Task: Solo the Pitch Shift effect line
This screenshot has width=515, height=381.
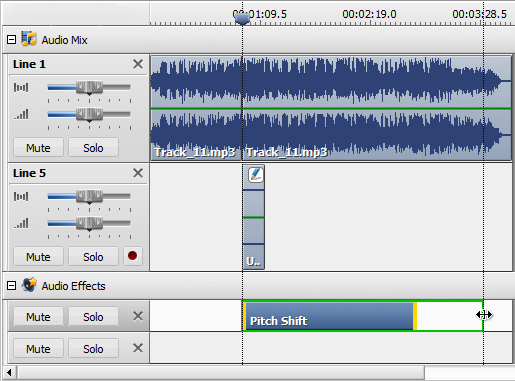Action: coord(93,316)
